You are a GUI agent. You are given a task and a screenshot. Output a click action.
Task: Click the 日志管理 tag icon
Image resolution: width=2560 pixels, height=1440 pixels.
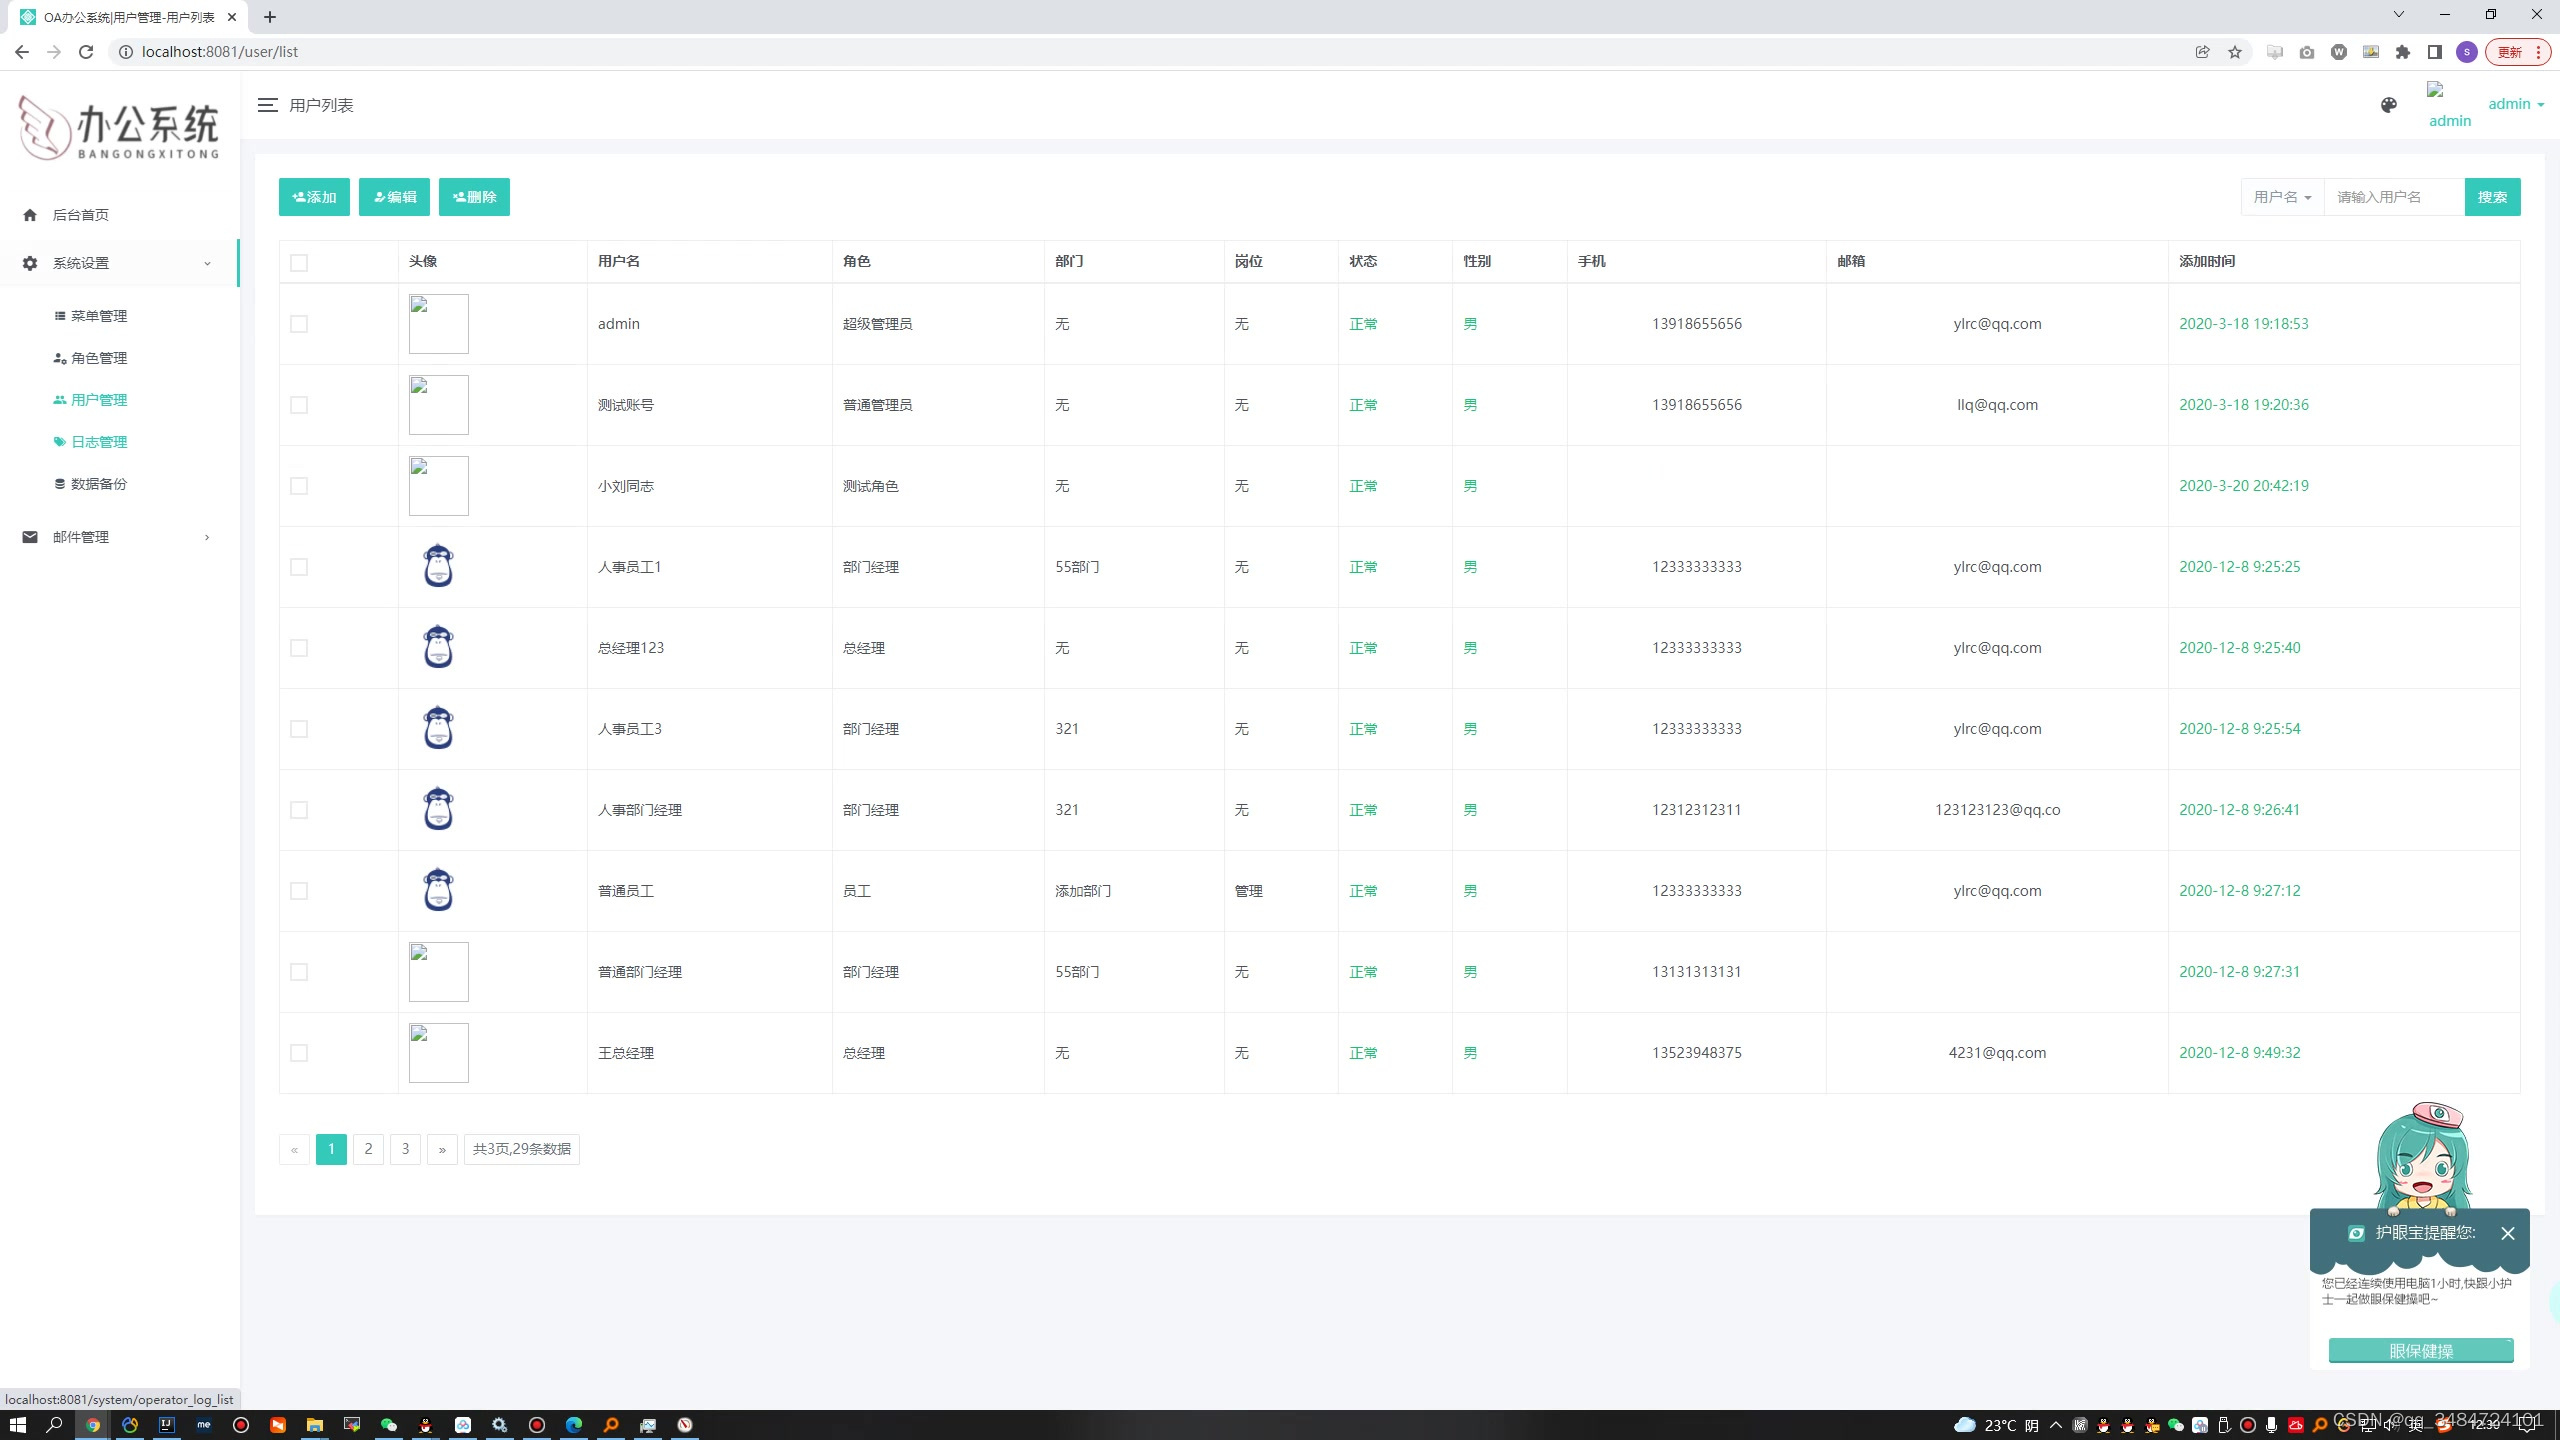[58, 441]
